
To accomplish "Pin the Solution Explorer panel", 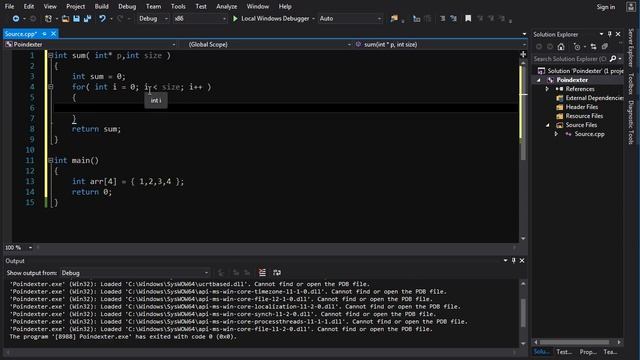I will [x=609, y=34].
